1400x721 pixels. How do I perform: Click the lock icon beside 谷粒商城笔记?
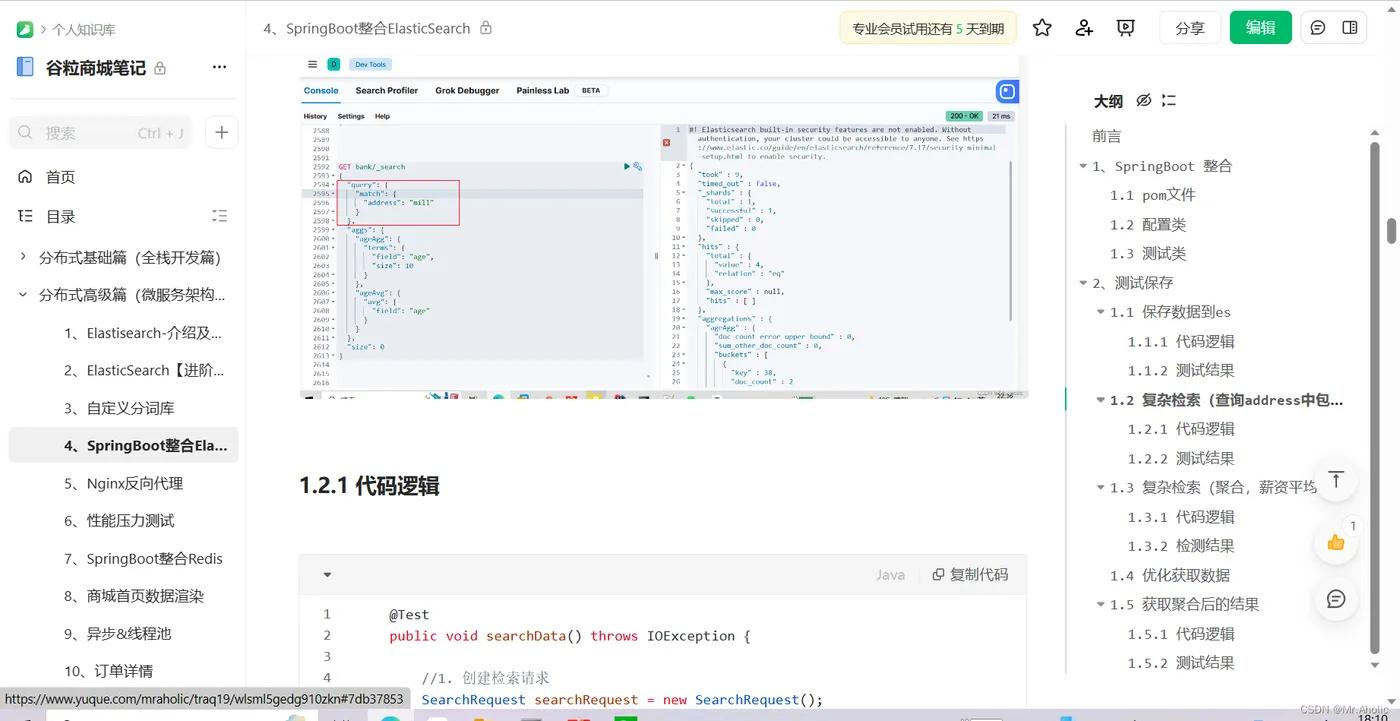coord(160,68)
